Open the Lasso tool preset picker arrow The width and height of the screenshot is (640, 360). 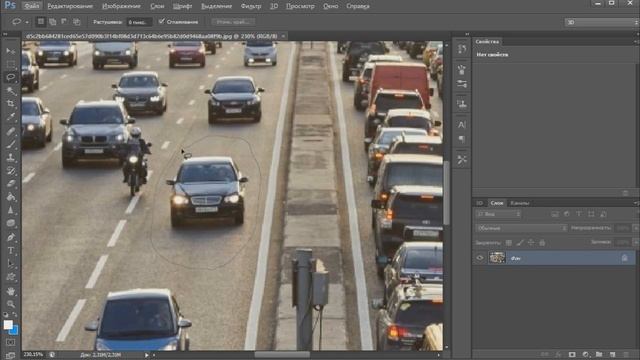27,22
